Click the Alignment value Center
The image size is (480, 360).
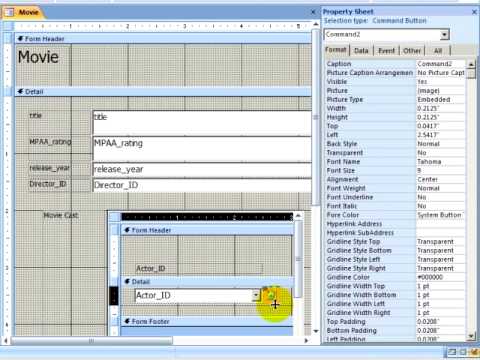pyautogui.click(x=441, y=179)
